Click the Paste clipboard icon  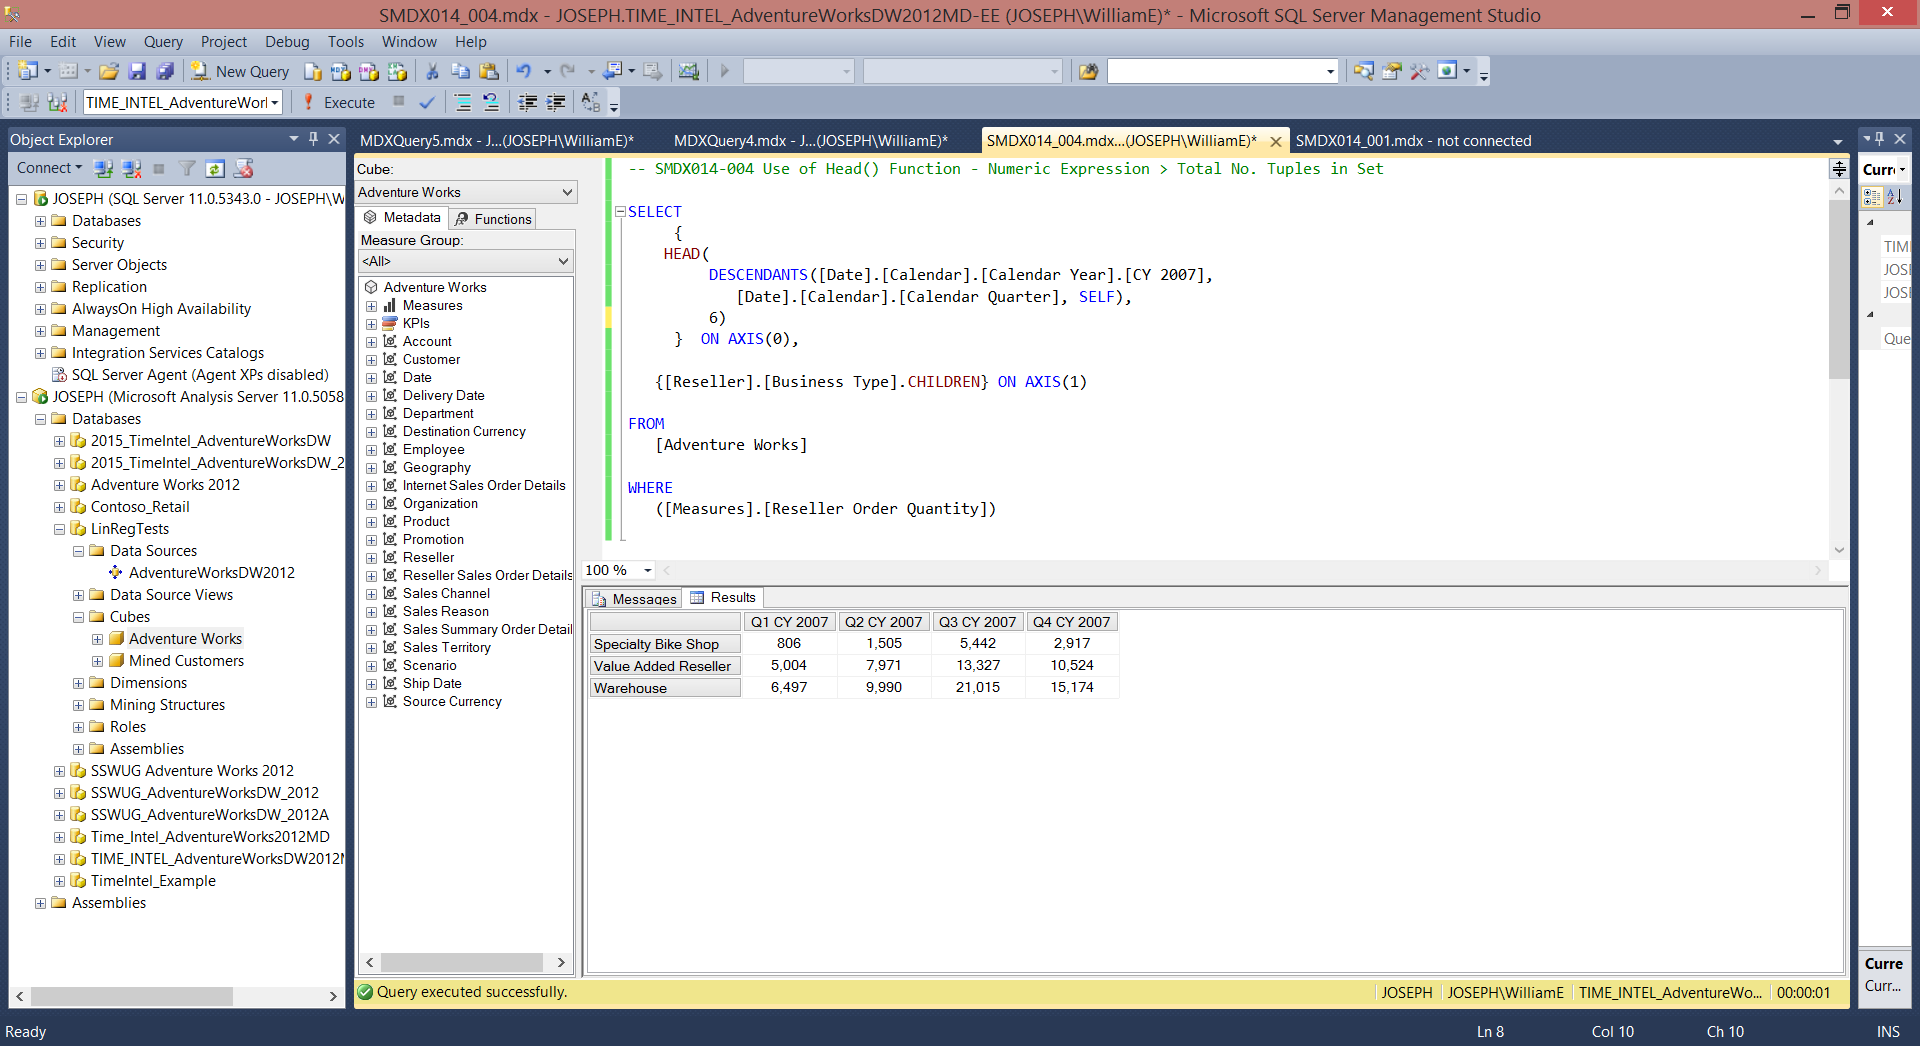tap(489, 71)
